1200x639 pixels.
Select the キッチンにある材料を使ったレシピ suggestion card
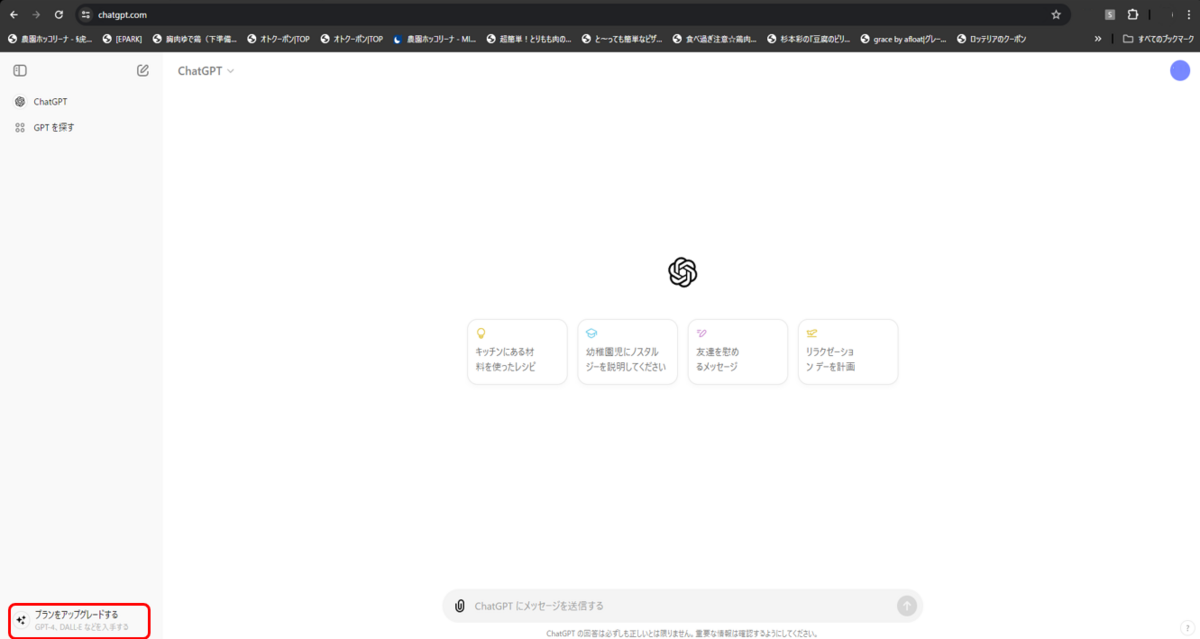pos(517,352)
